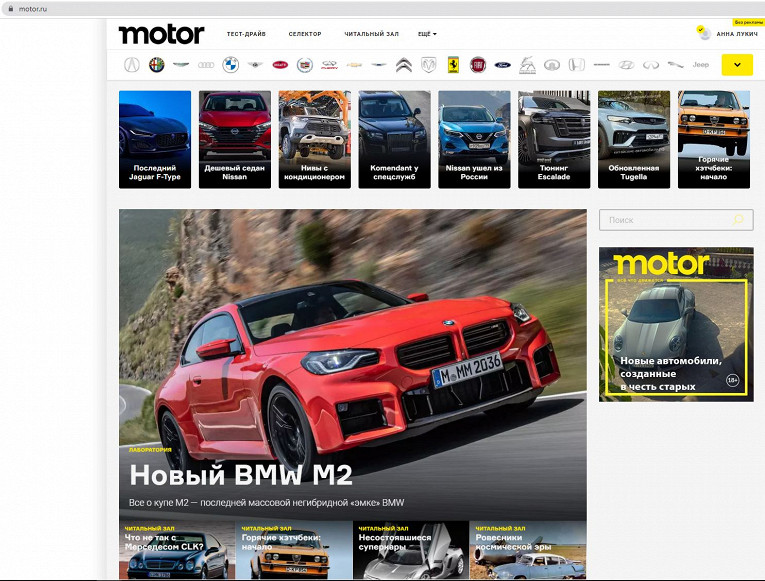Expand brands list with yellow chevron button

pyautogui.click(x=737, y=64)
